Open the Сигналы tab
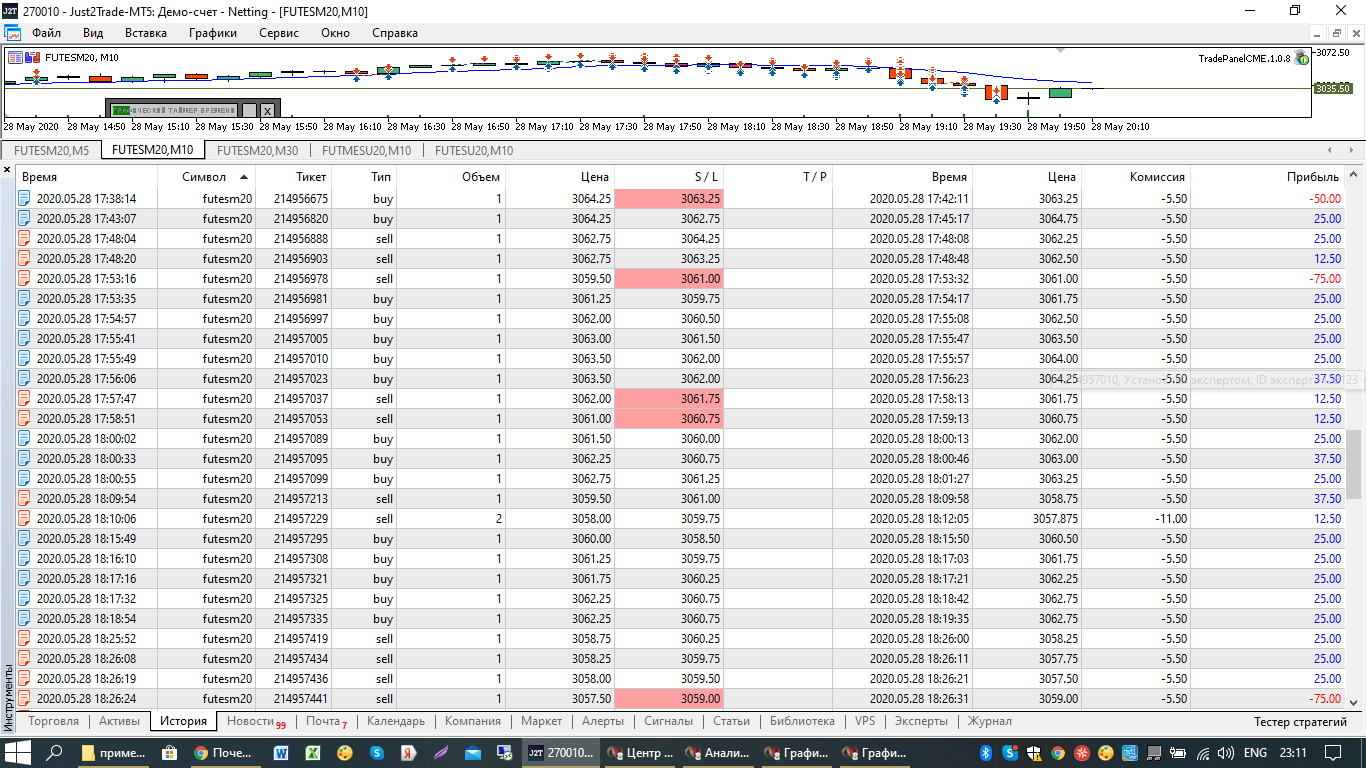This screenshot has width=1366, height=768. click(668, 721)
